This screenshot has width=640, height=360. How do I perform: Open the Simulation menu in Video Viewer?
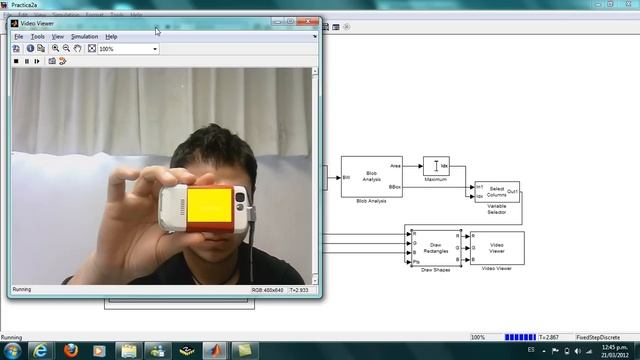(84, 37)
